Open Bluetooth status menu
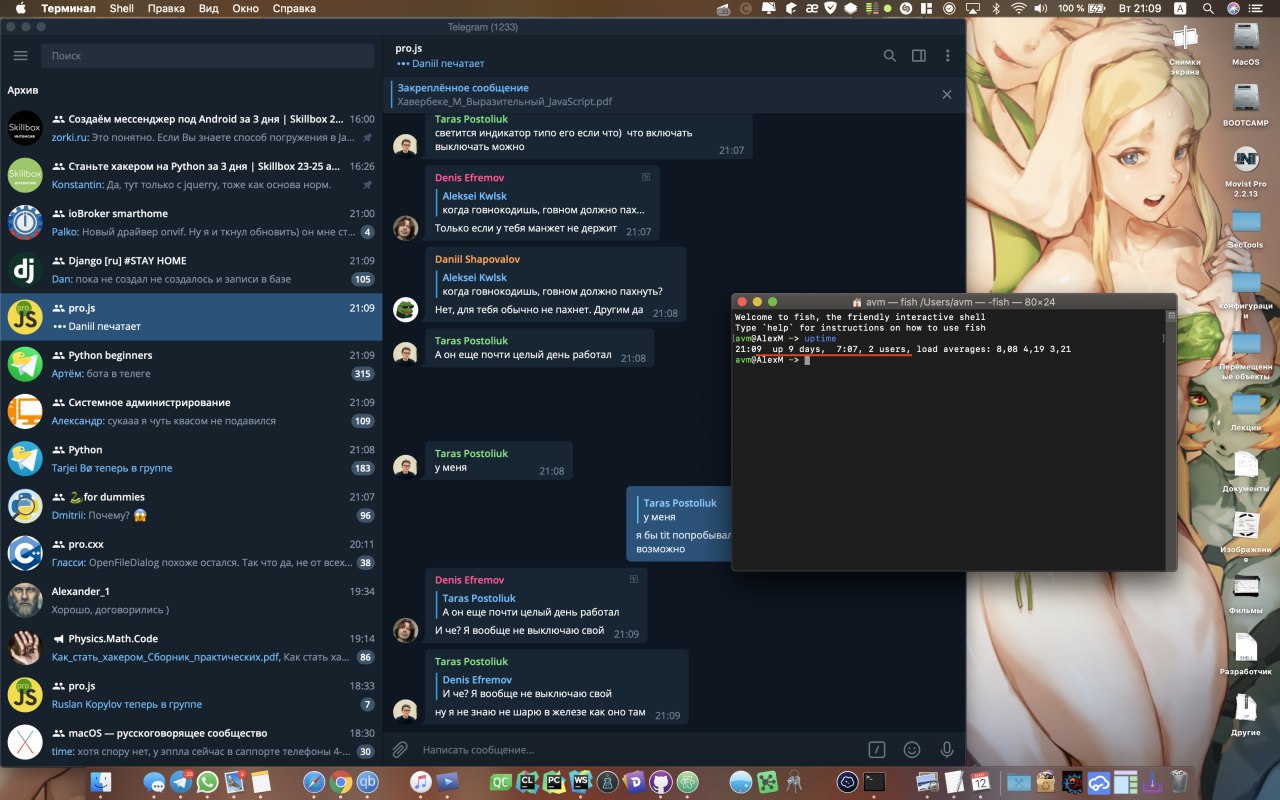This screenshot has width=1280, height=800. pyautogui.click(x=995, y=8)
